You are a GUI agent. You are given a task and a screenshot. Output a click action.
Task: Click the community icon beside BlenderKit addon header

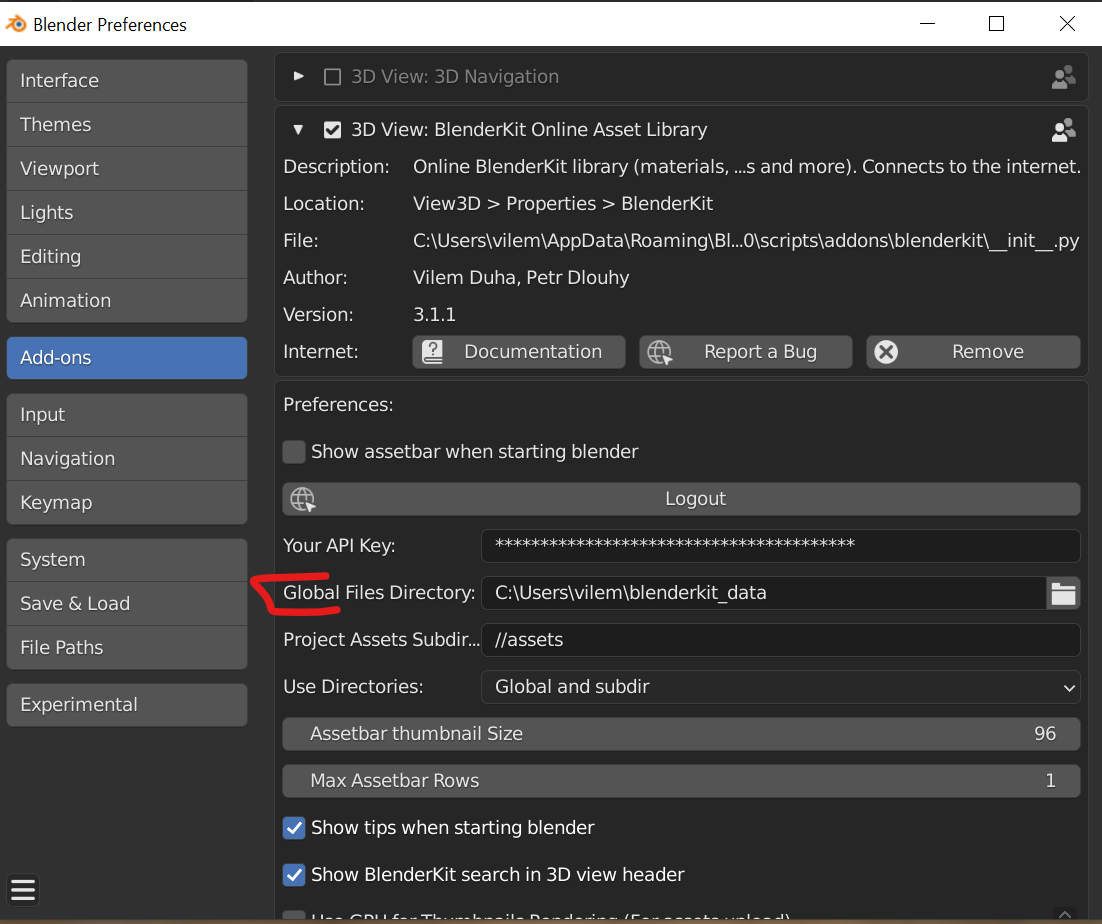[x=1063, y=129]
